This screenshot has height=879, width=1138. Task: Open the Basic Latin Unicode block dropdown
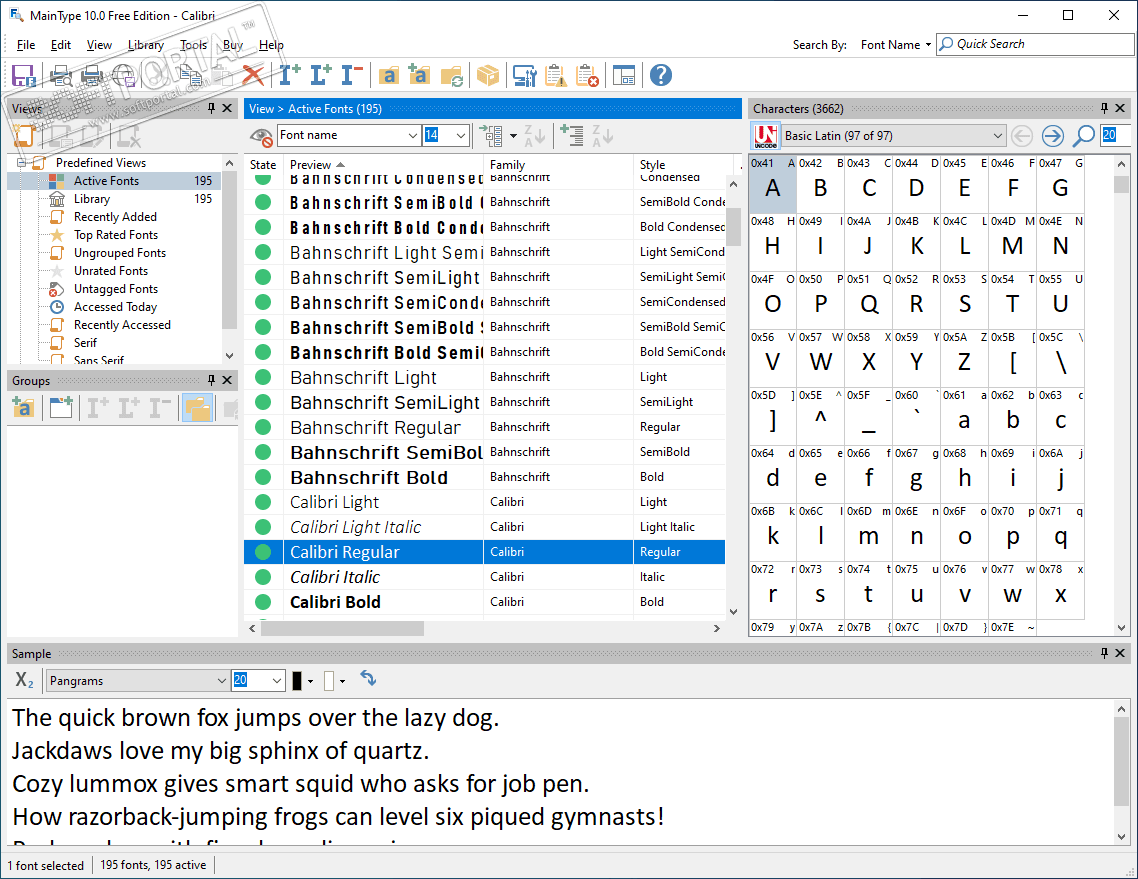click(997, 136)
